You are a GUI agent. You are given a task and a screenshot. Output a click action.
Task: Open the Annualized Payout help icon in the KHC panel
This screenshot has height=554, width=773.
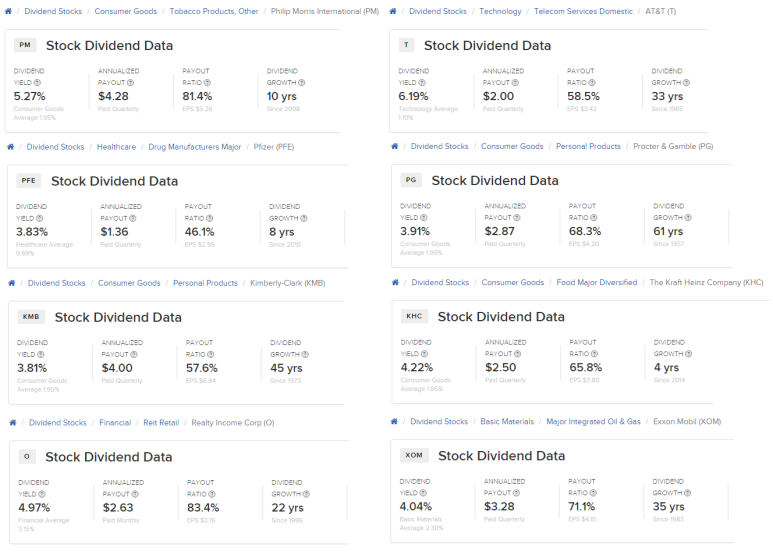tap(517, 354)
